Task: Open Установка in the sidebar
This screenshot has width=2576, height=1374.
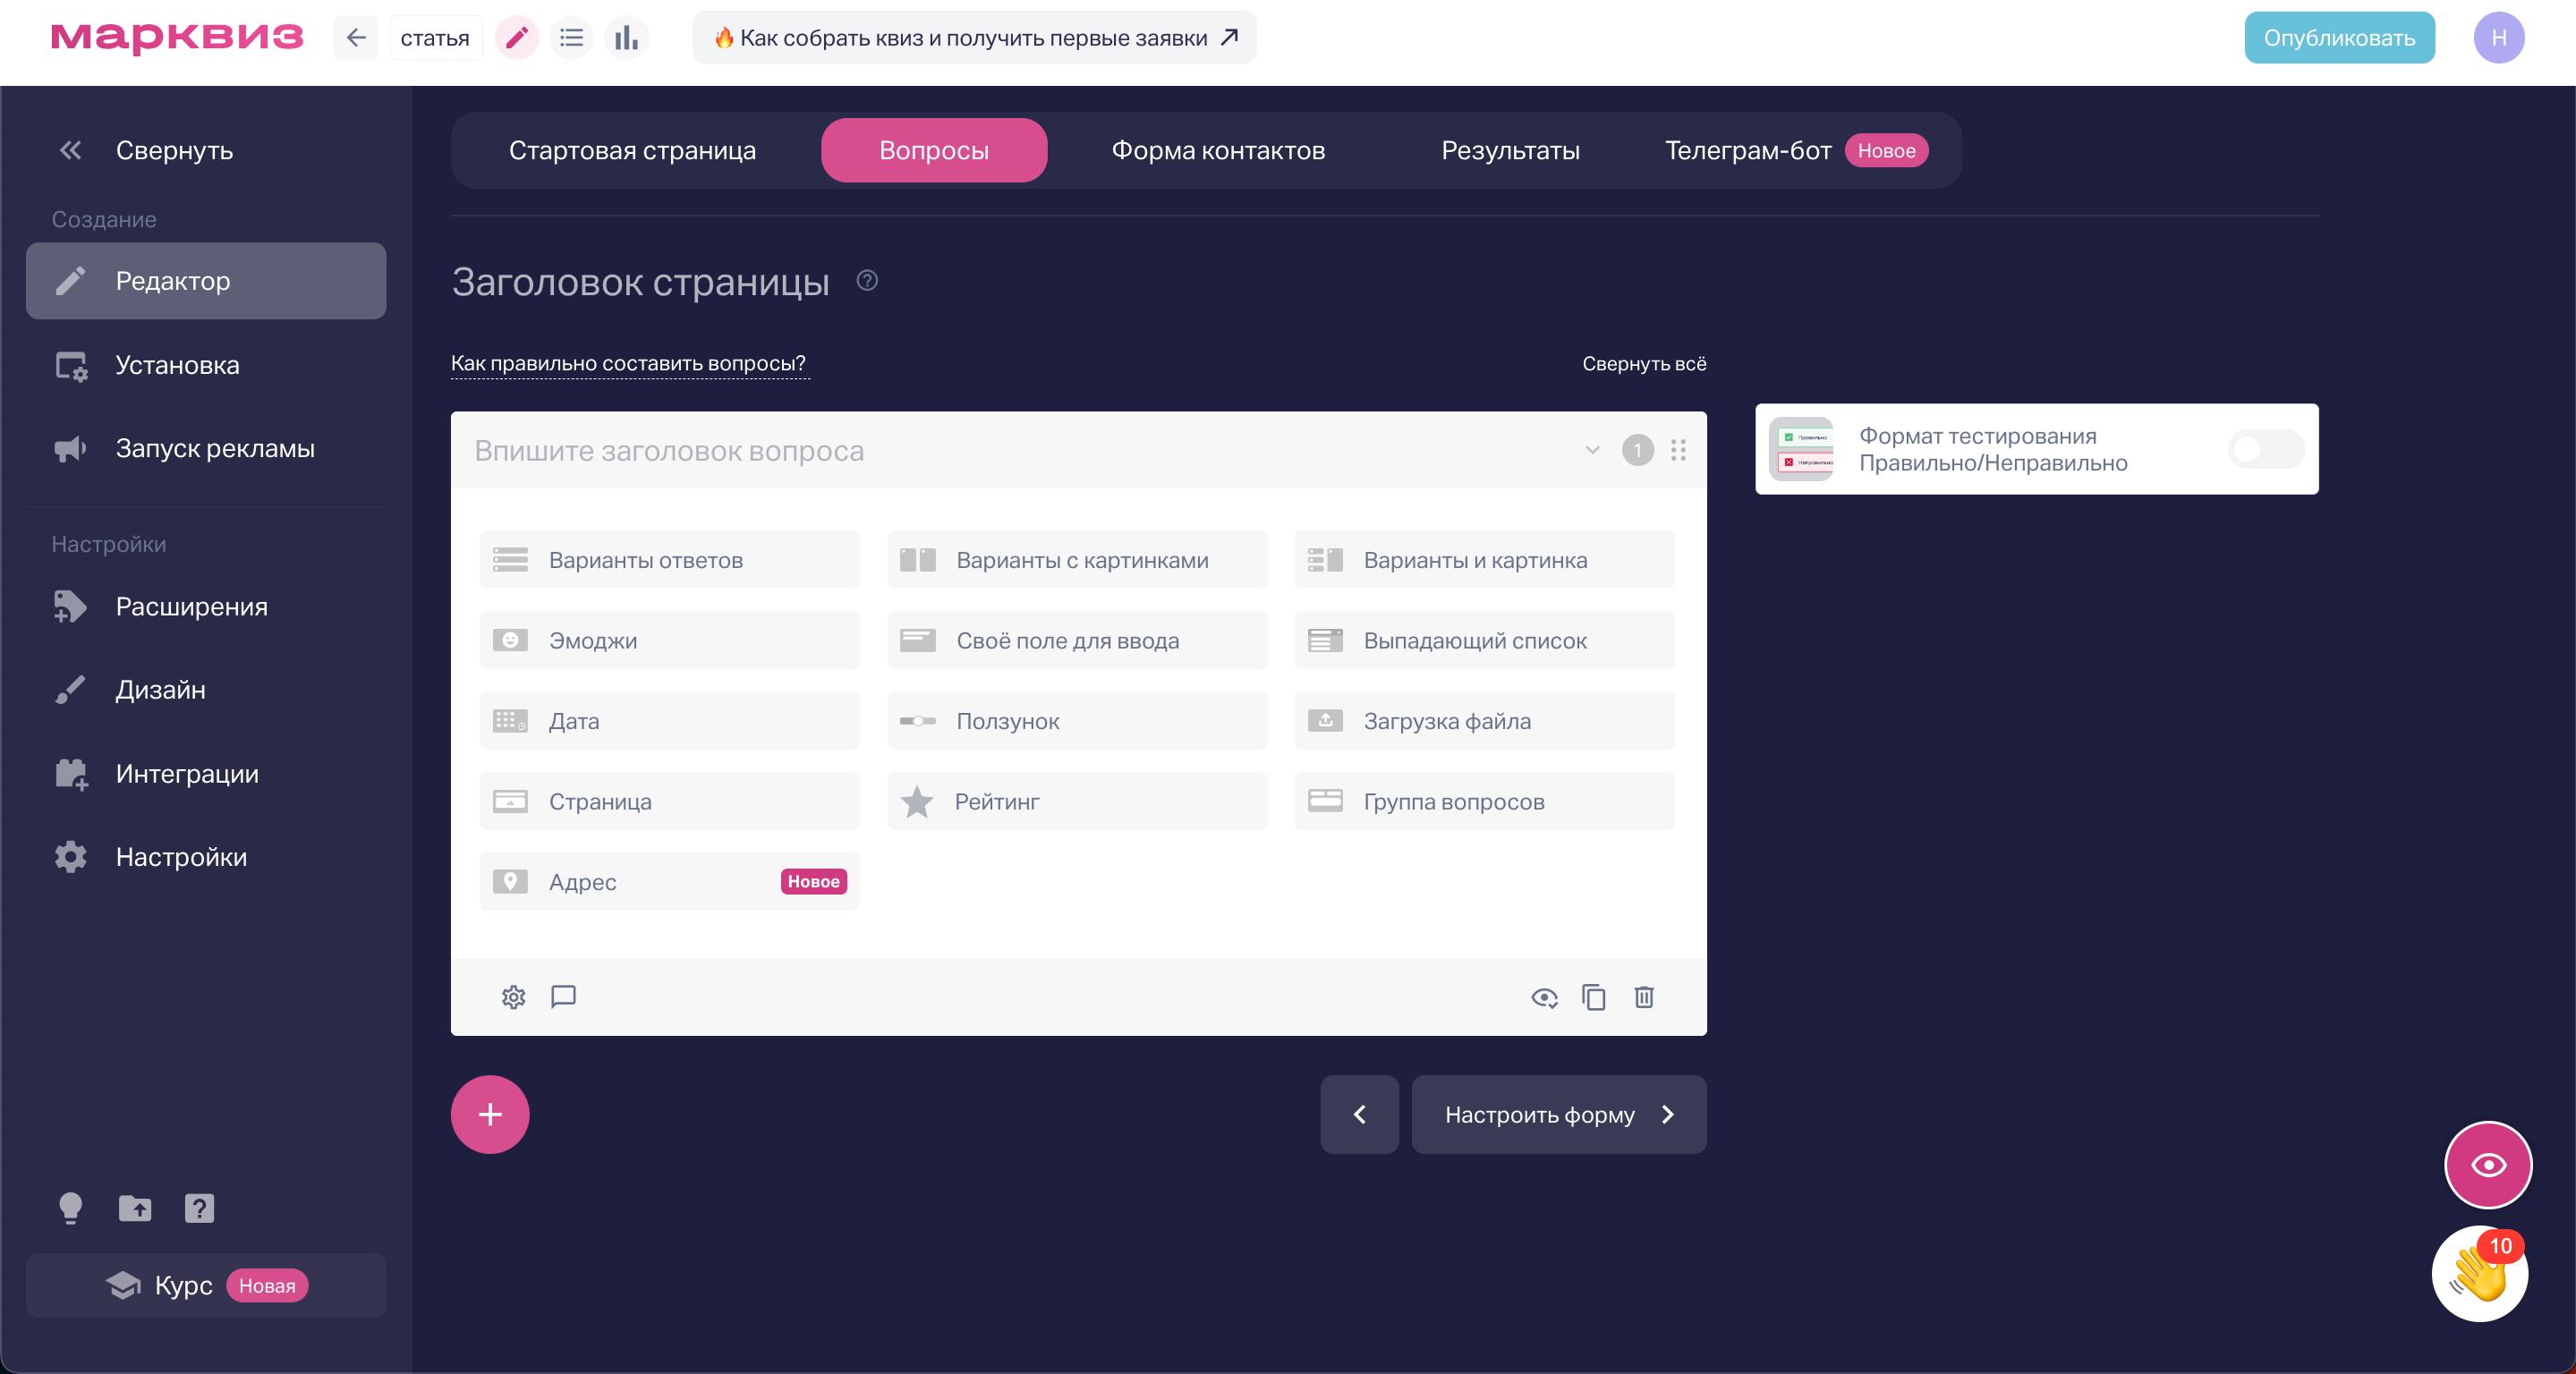Action: (x=206, y=365)
